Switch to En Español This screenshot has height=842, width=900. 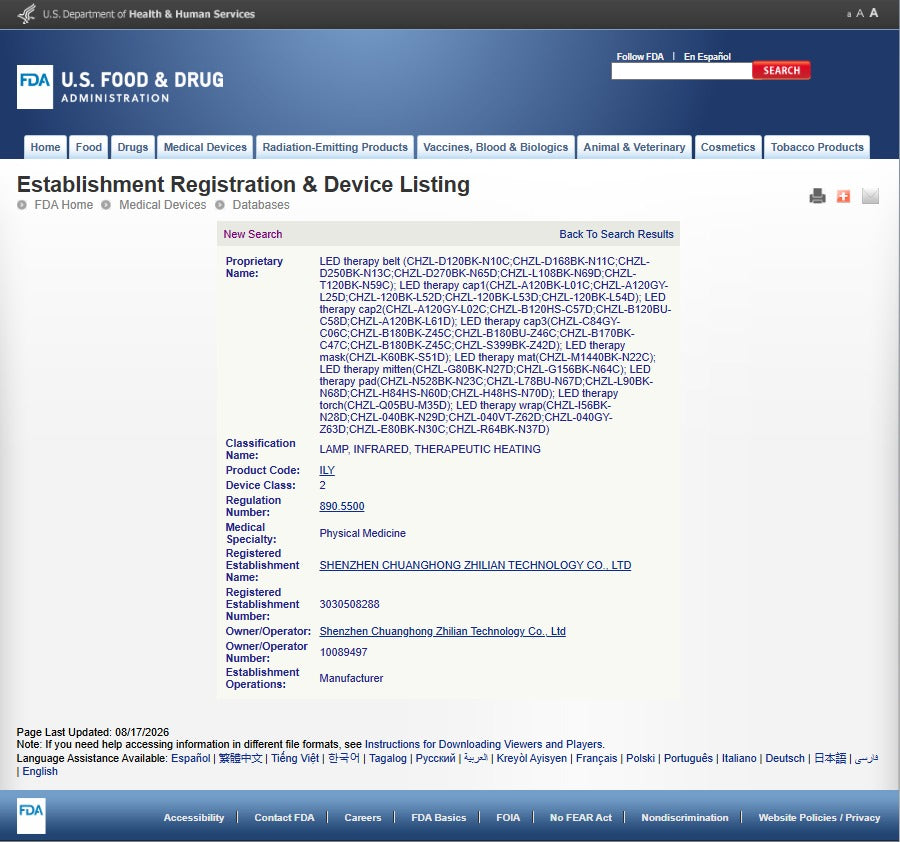(707, 56)
